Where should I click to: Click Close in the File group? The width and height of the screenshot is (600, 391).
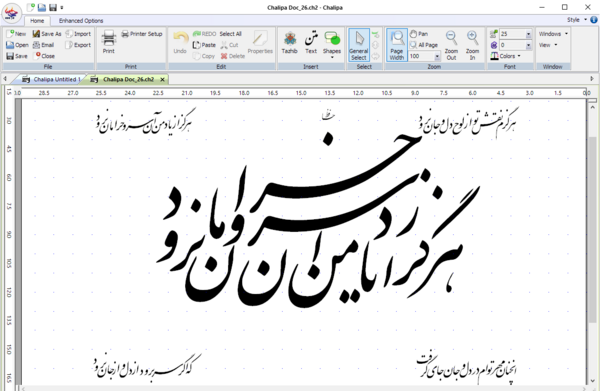(x=44, y=56)
